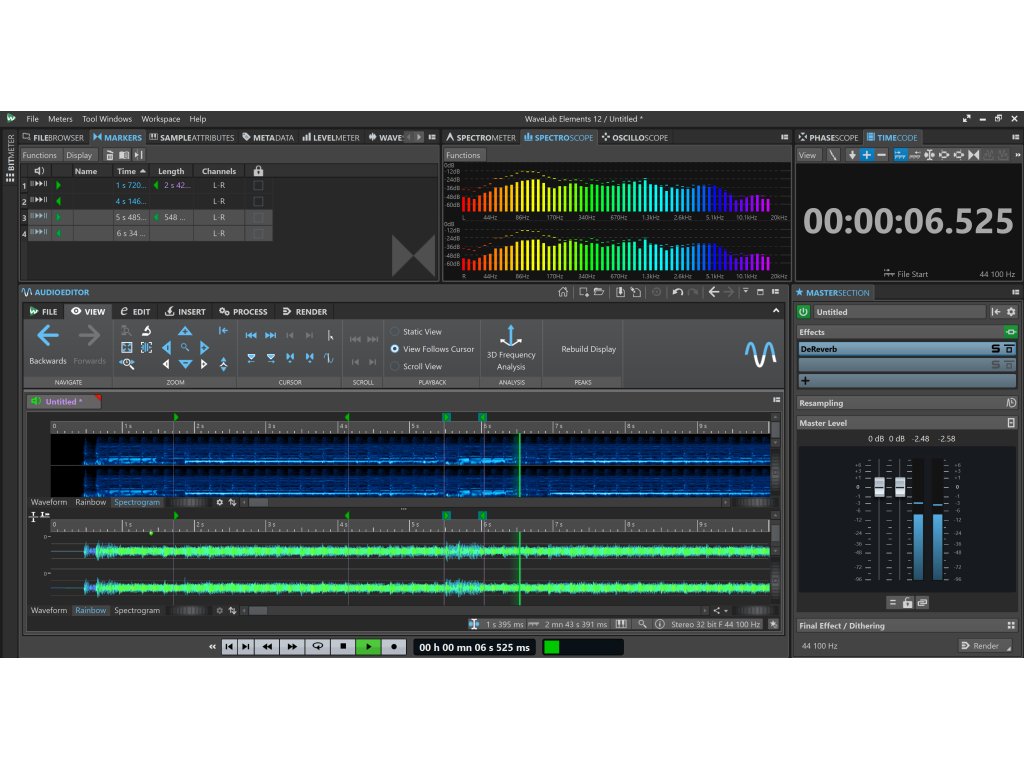This screenshot has height=768, width=1024.
Task: Open the Functions dropdown in Markers panel
Action: coord(40,155)
